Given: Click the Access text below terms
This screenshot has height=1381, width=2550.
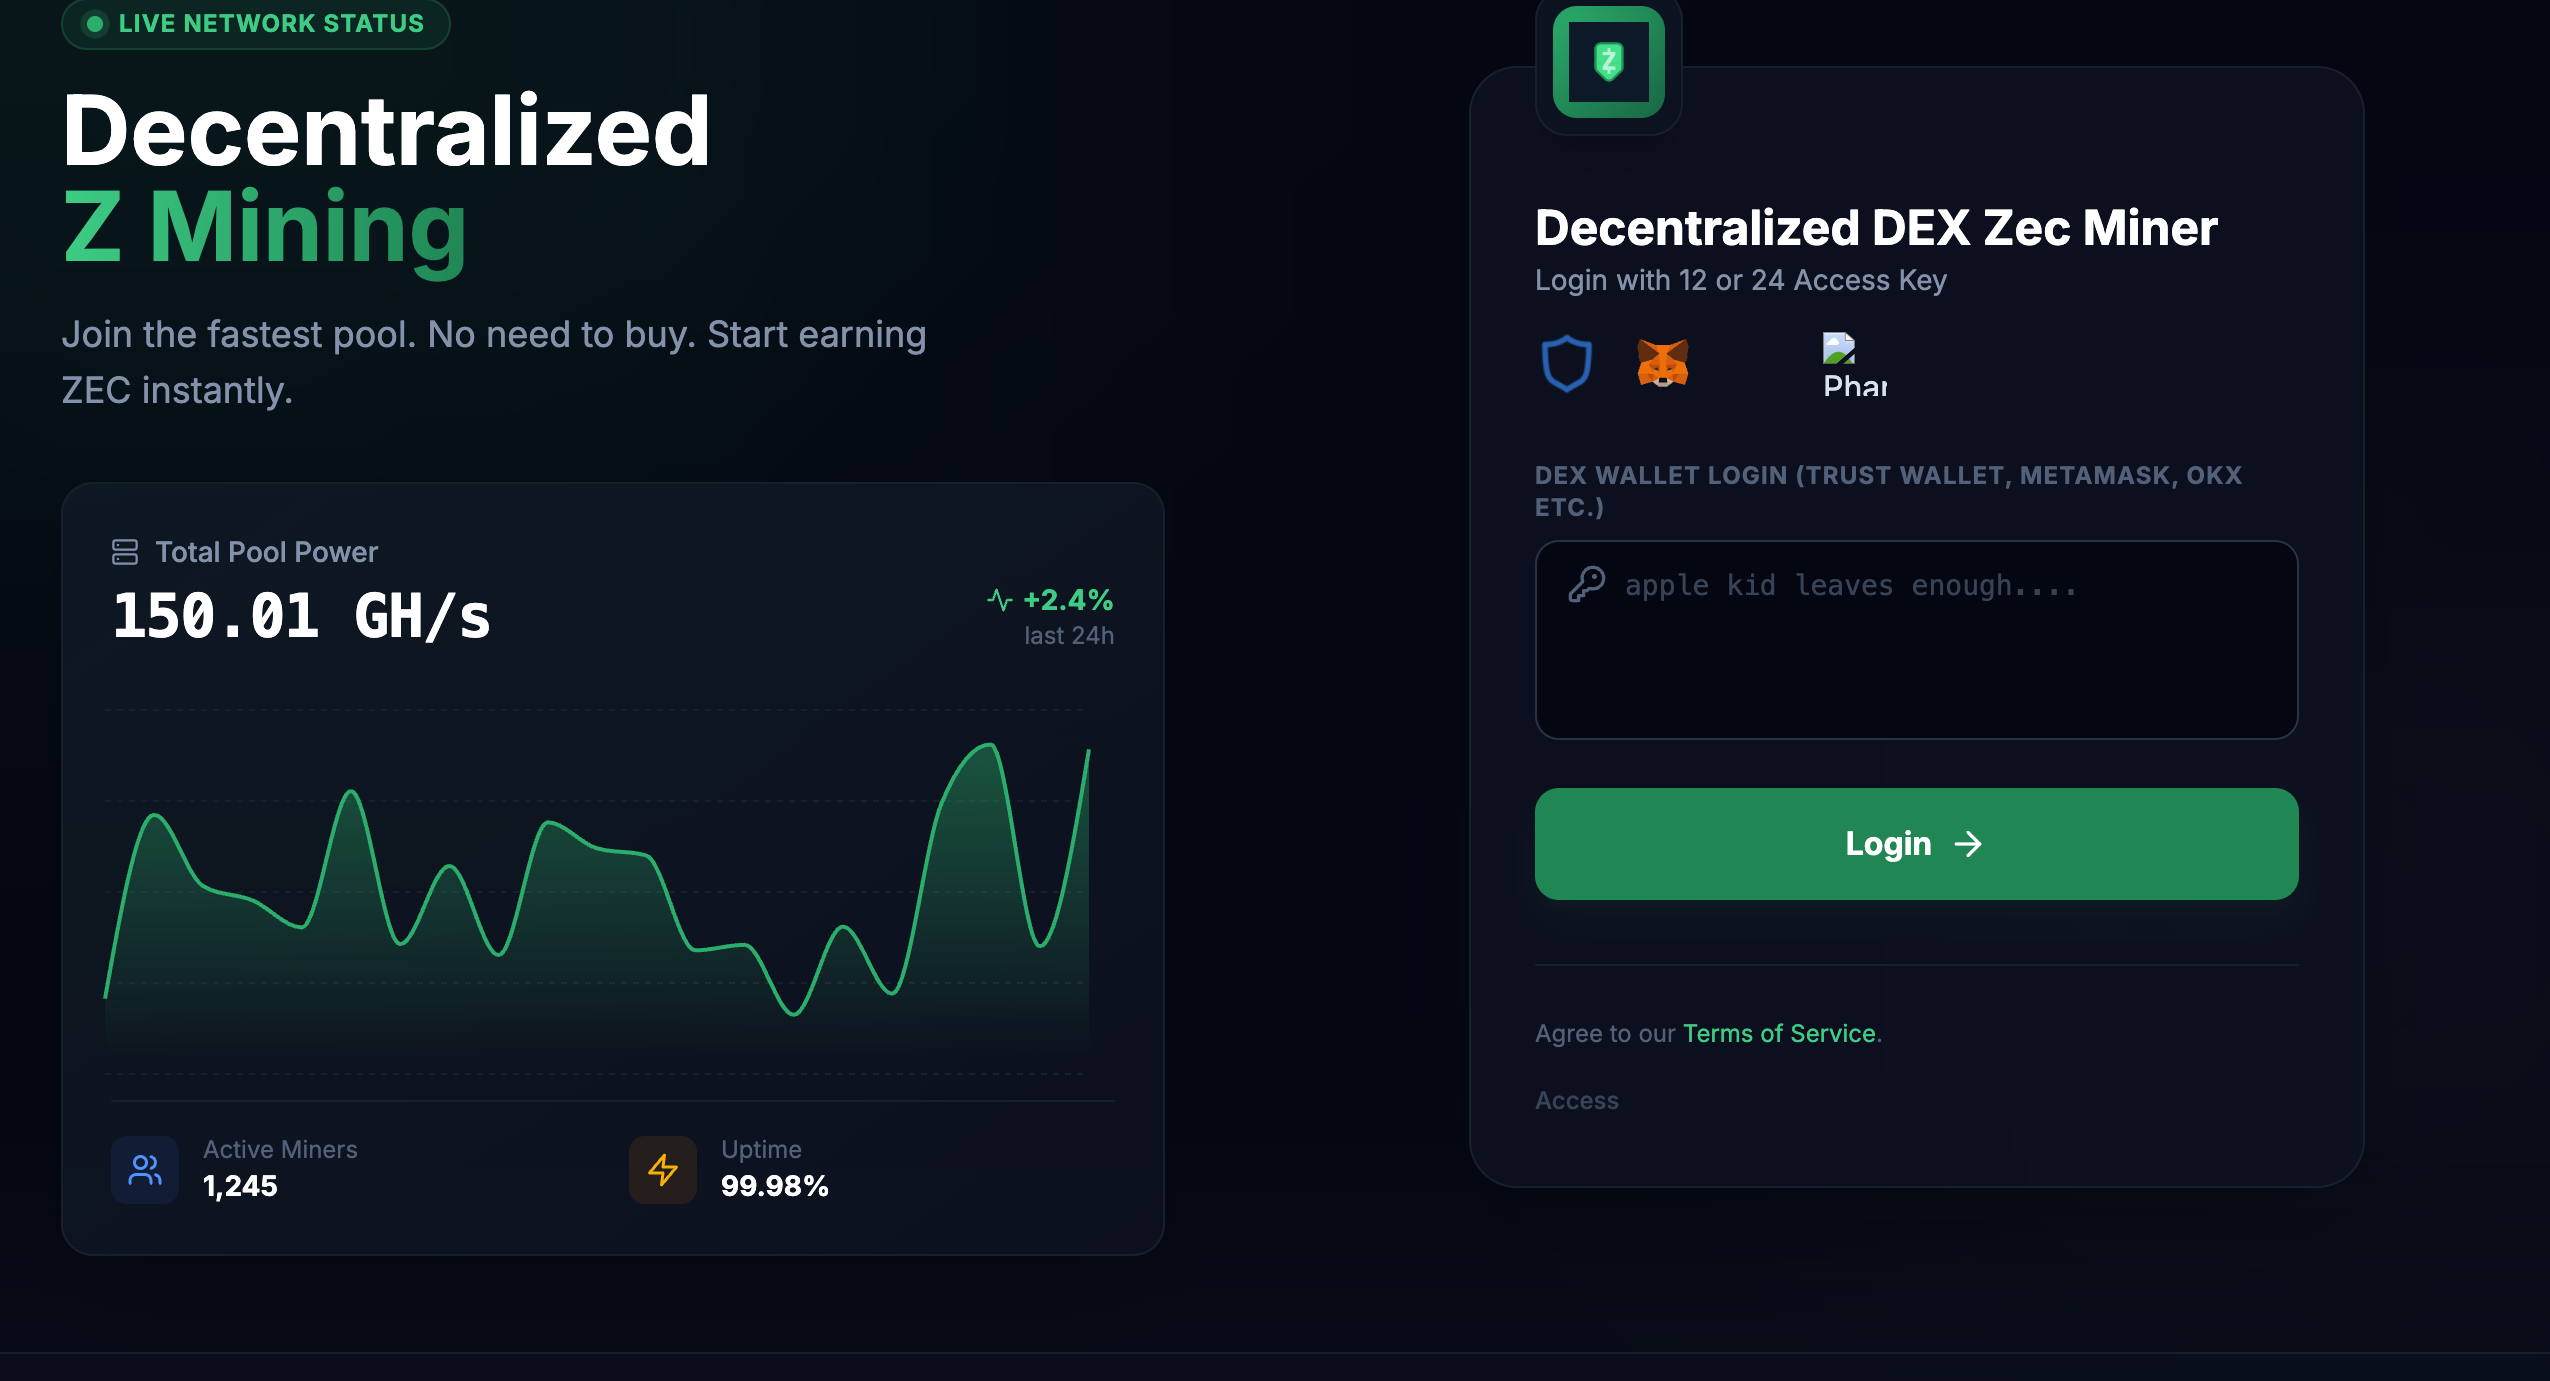Looking at the screenshot, I should pyautogui.click(x=1577, y=1100).
